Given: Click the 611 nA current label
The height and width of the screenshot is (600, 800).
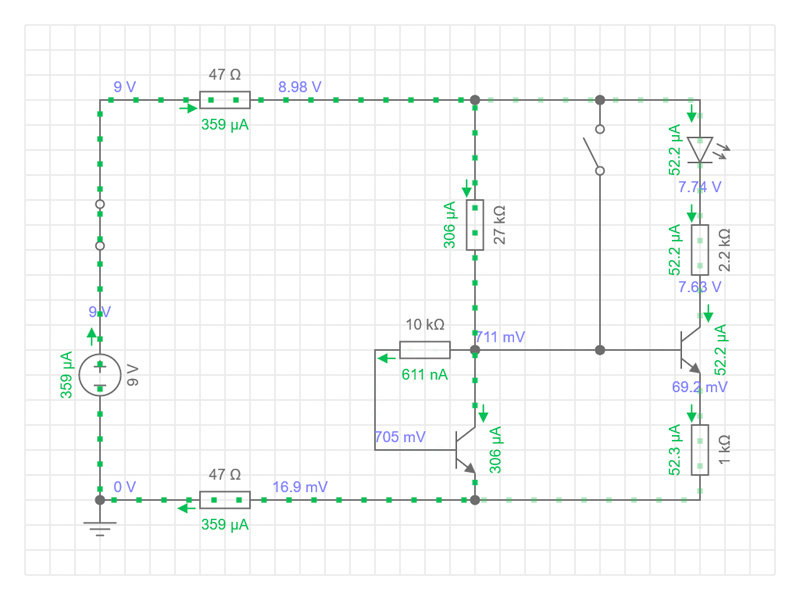Looking at the screenshot, I should [x=425, y=374].
